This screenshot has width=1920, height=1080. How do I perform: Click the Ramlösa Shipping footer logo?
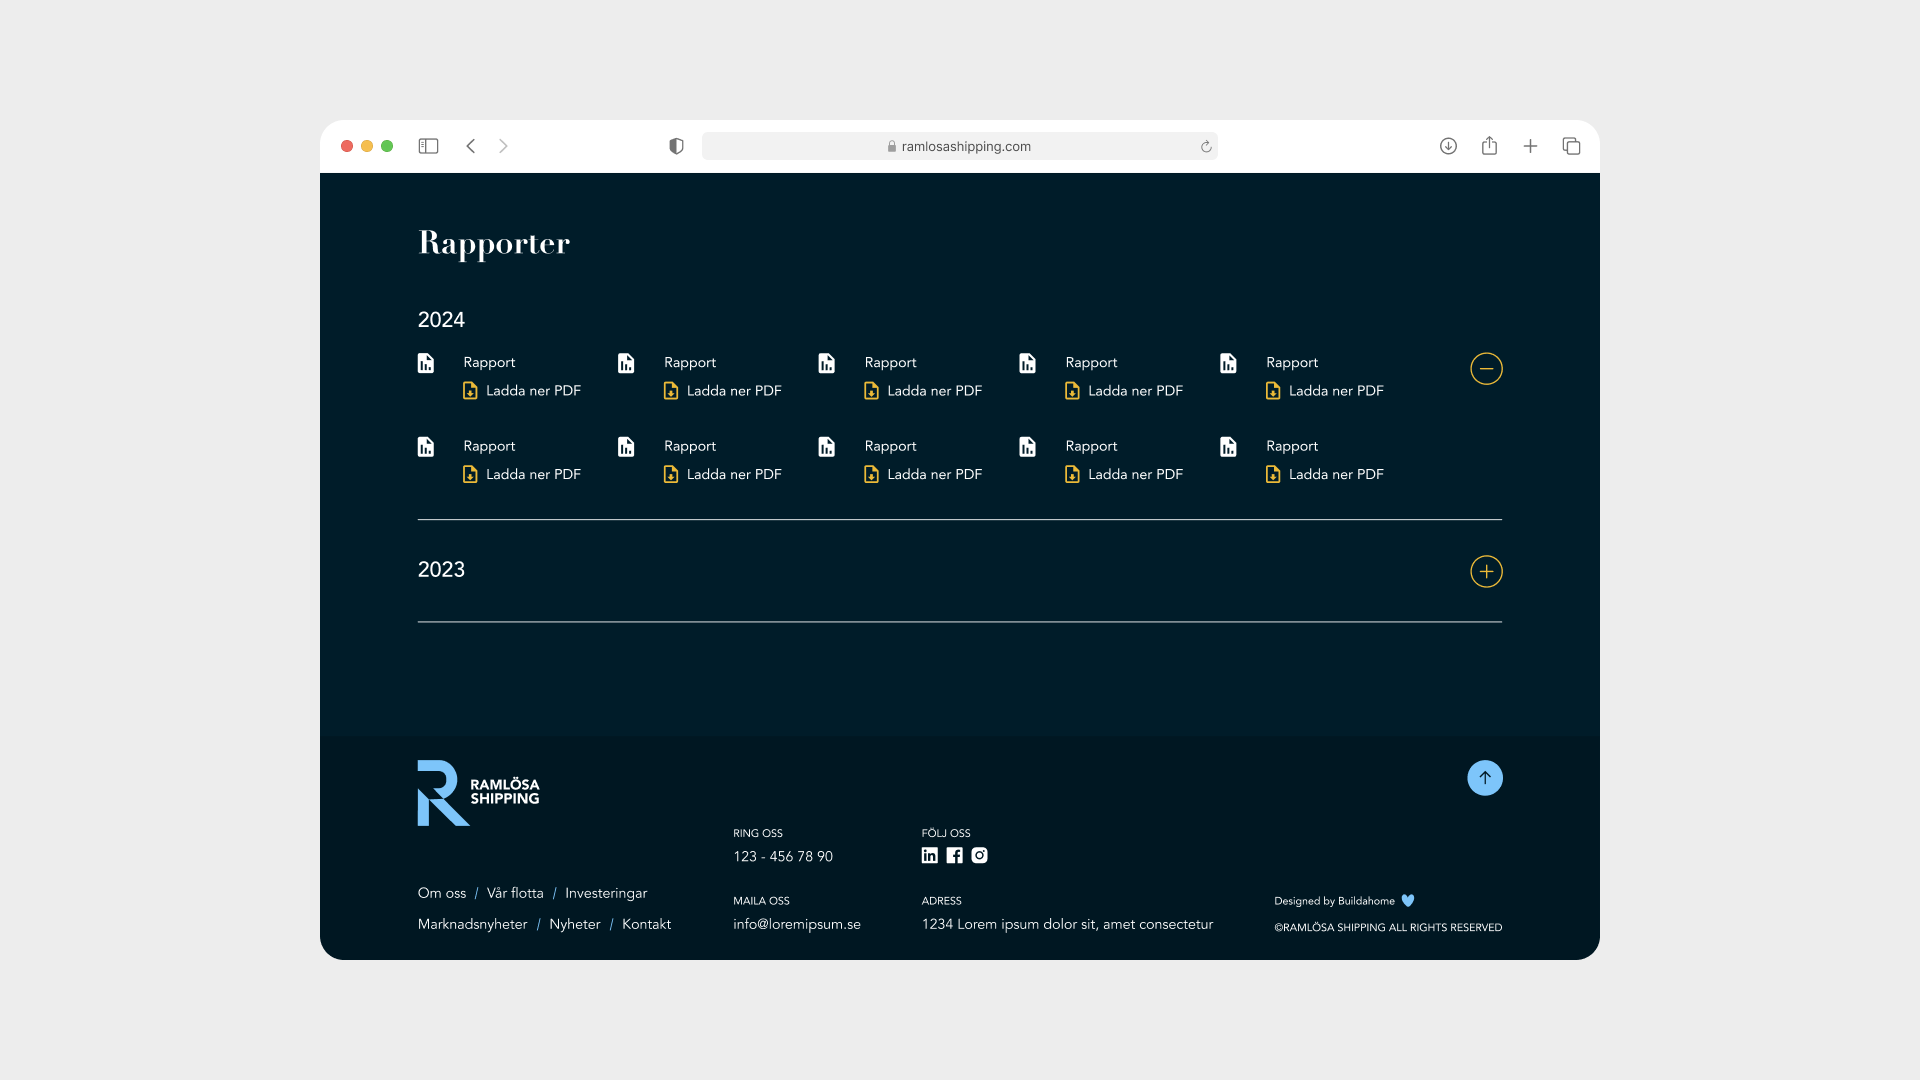coord(478,793)
